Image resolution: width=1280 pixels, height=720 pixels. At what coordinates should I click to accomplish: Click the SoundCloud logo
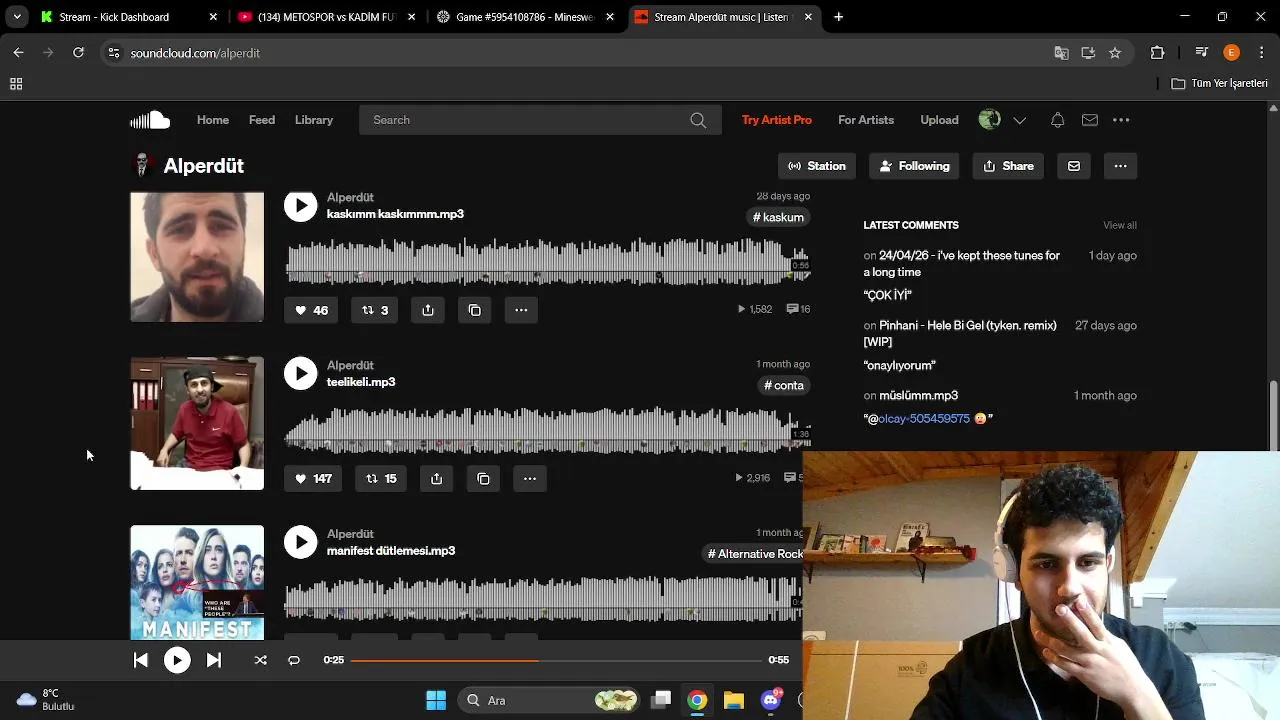[x=150, y=120]
